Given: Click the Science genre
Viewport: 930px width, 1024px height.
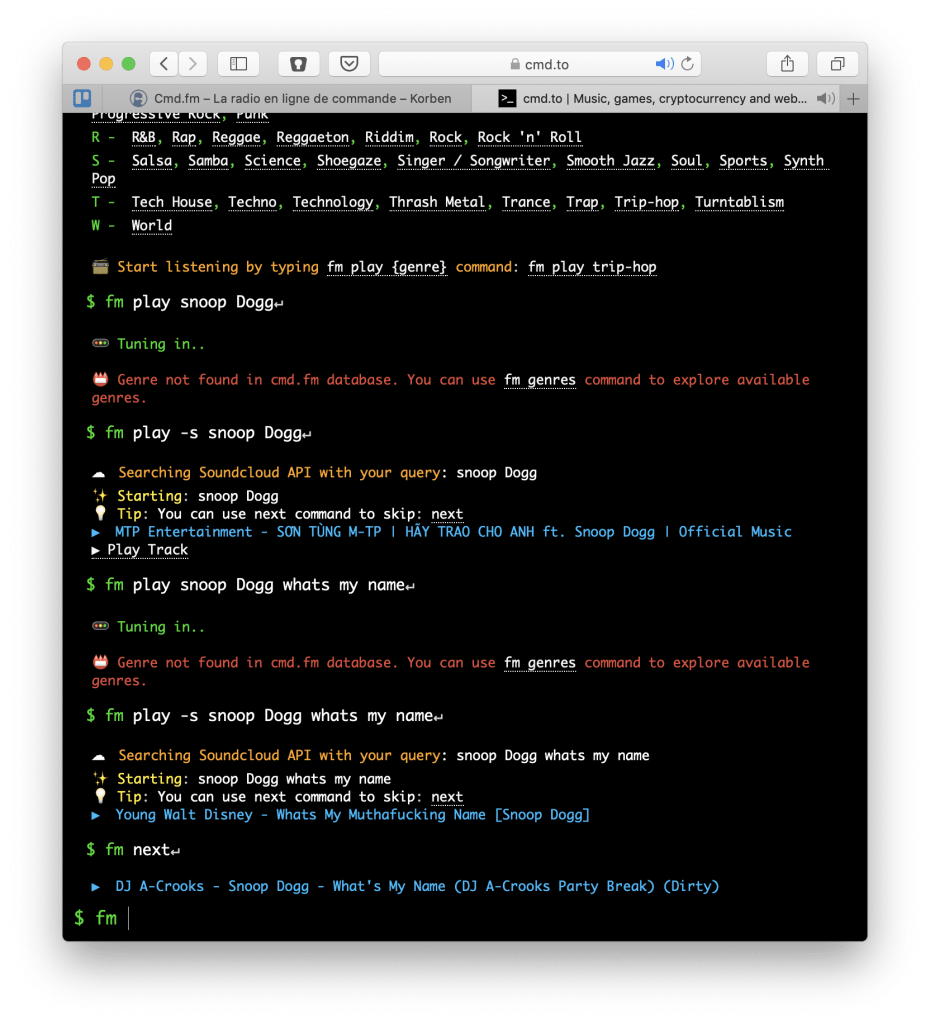Looking at the screenshot, I should pyautogui.click(x=272, y=161).
